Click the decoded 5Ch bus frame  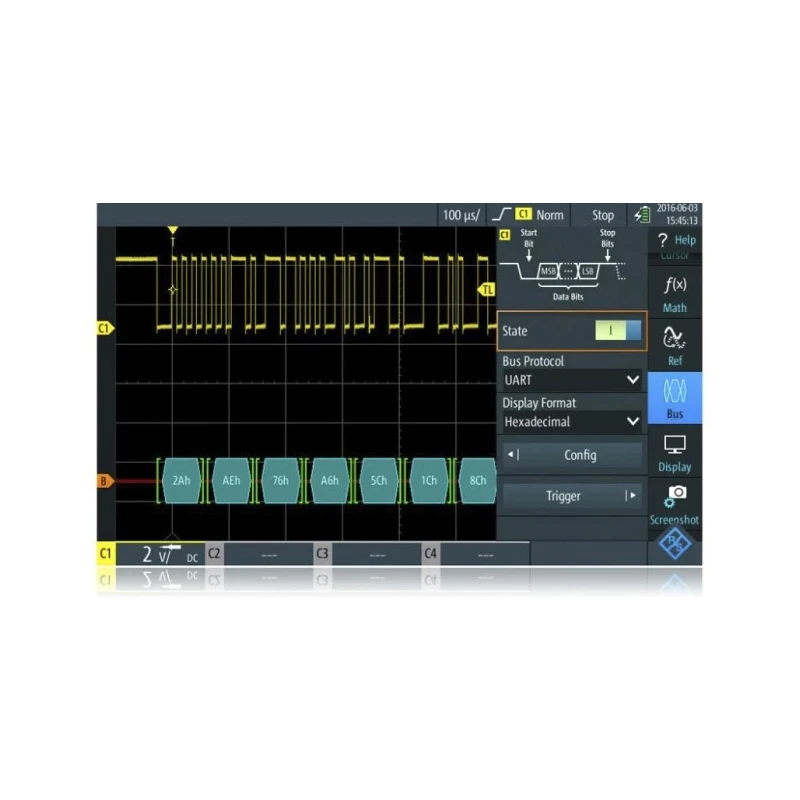pos(379,481)
